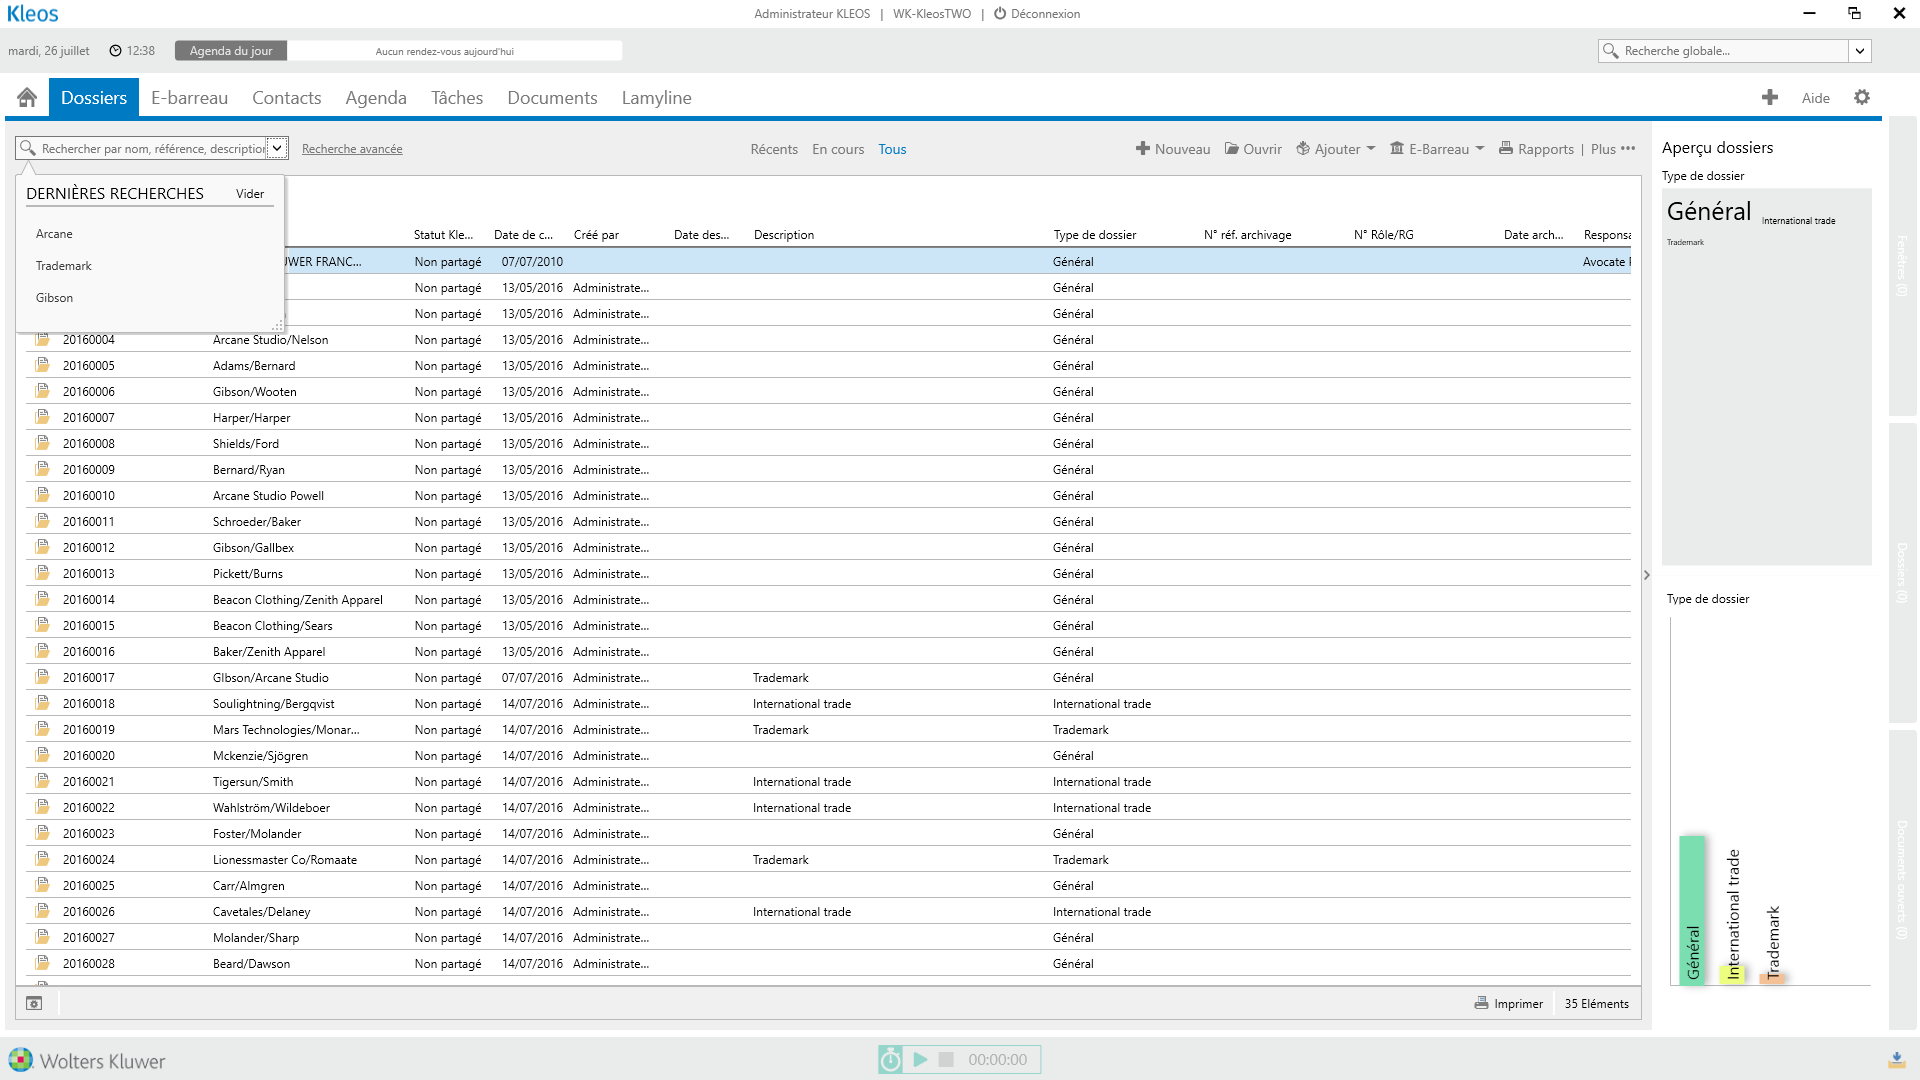The height and width of the screenshot is (1080, 1920).
Task: Click the green Général bar in chart
Action: click(x=1692, y=908)
